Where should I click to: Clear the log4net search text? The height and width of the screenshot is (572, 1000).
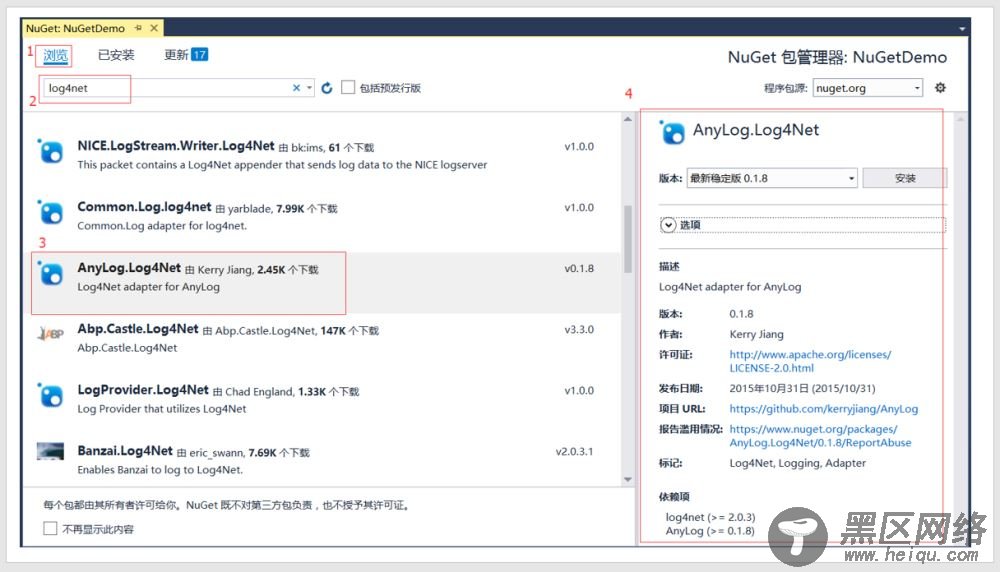click(x=296, y=88)
